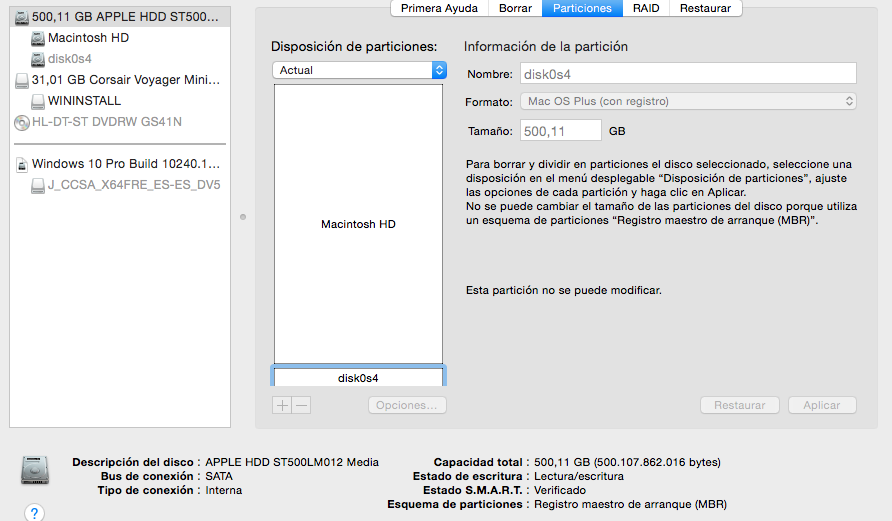
Task: Click the Nombre text field
Action: 688,74
